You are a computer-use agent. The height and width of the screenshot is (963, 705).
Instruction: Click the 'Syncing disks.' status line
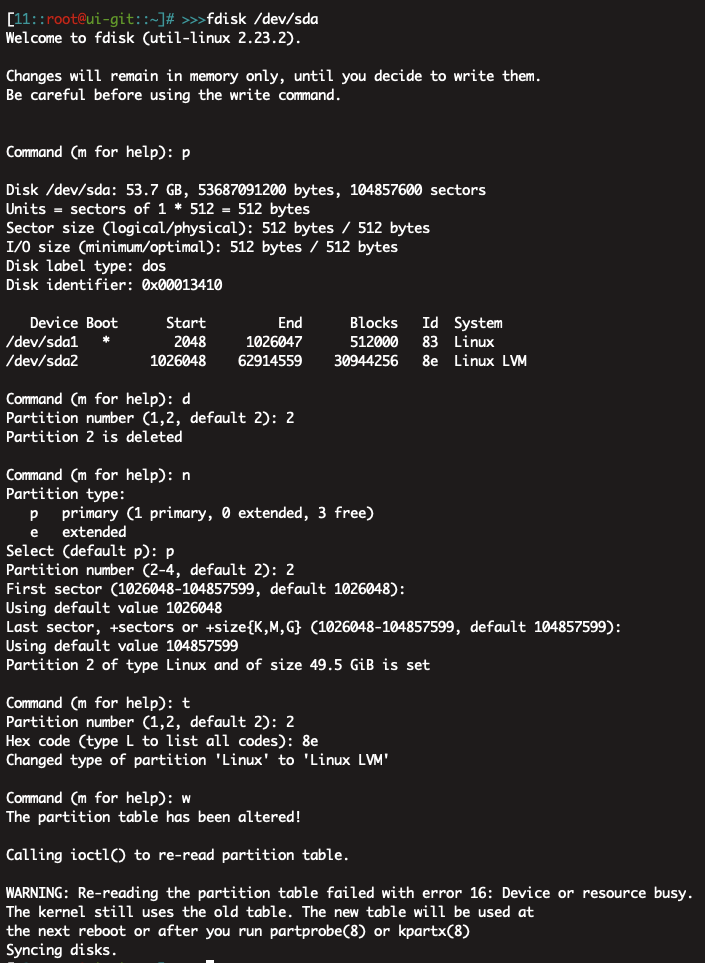[x=61, y=950]
